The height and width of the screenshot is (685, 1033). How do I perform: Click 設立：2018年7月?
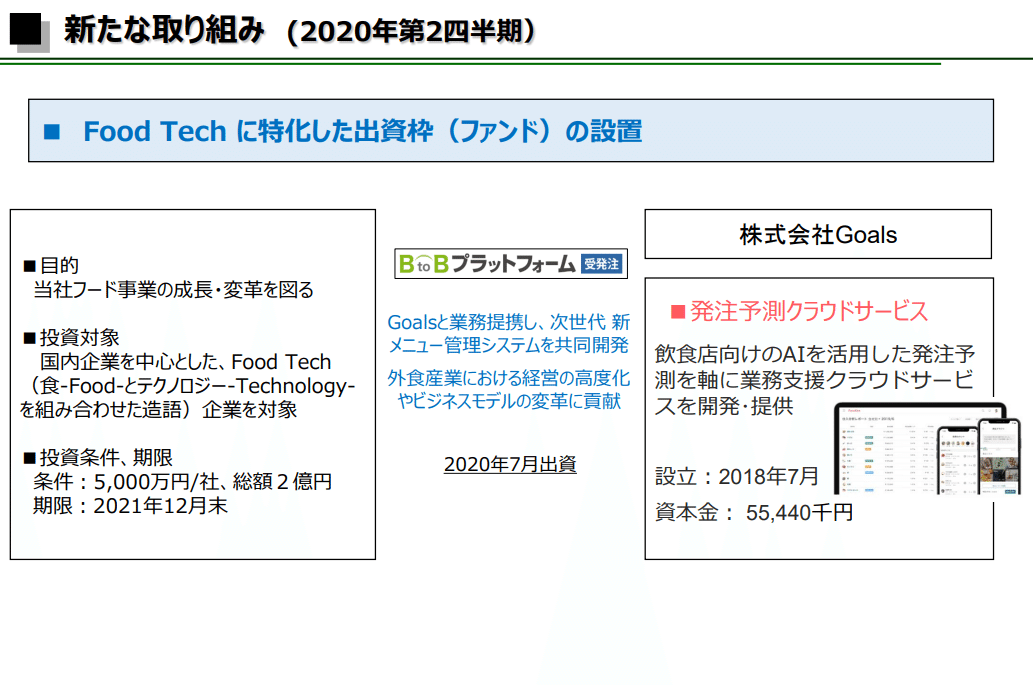[737, 476]
